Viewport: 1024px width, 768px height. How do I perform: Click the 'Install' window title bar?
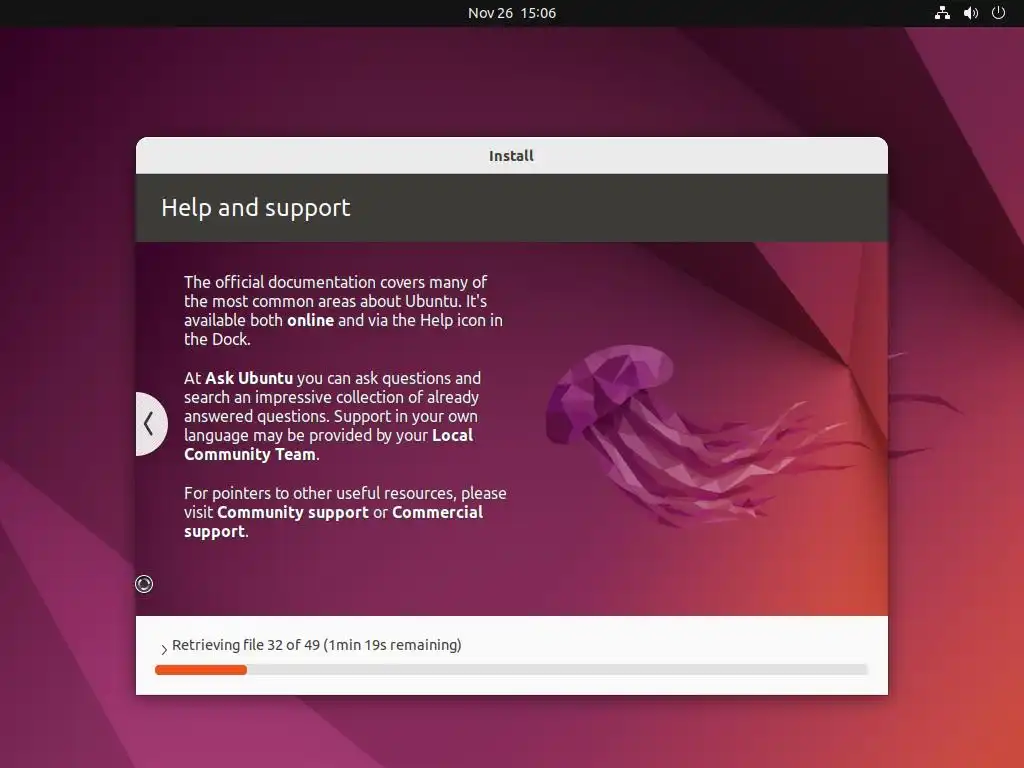511,155
